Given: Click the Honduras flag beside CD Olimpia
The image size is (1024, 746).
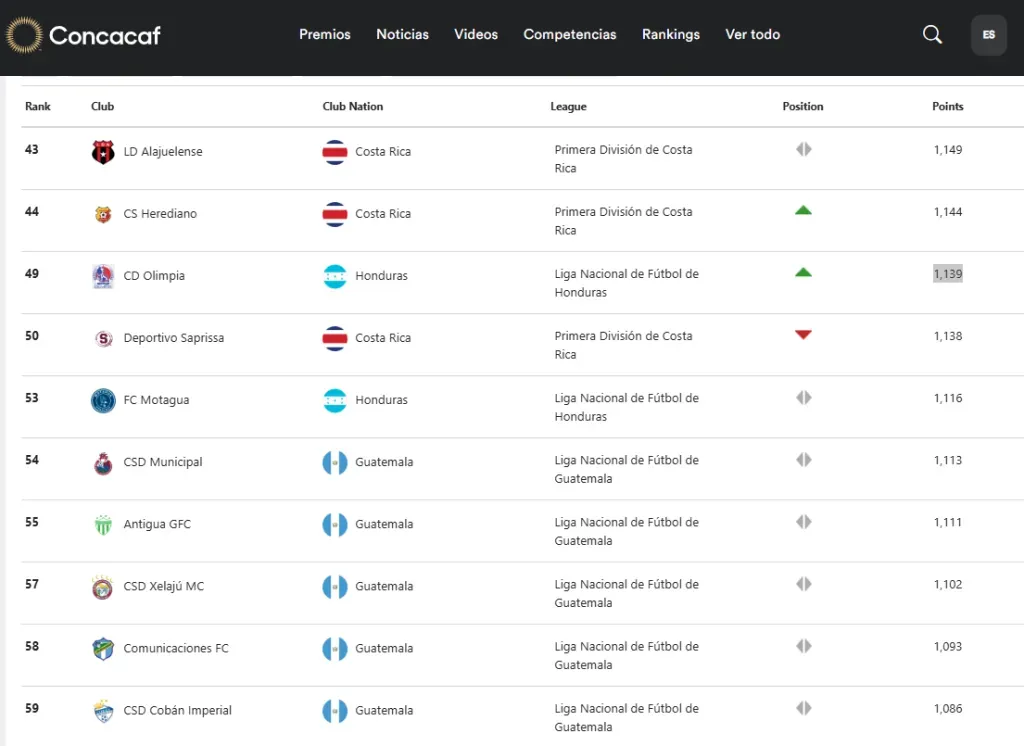Looking at the screenshot, I should click(334, 276).
